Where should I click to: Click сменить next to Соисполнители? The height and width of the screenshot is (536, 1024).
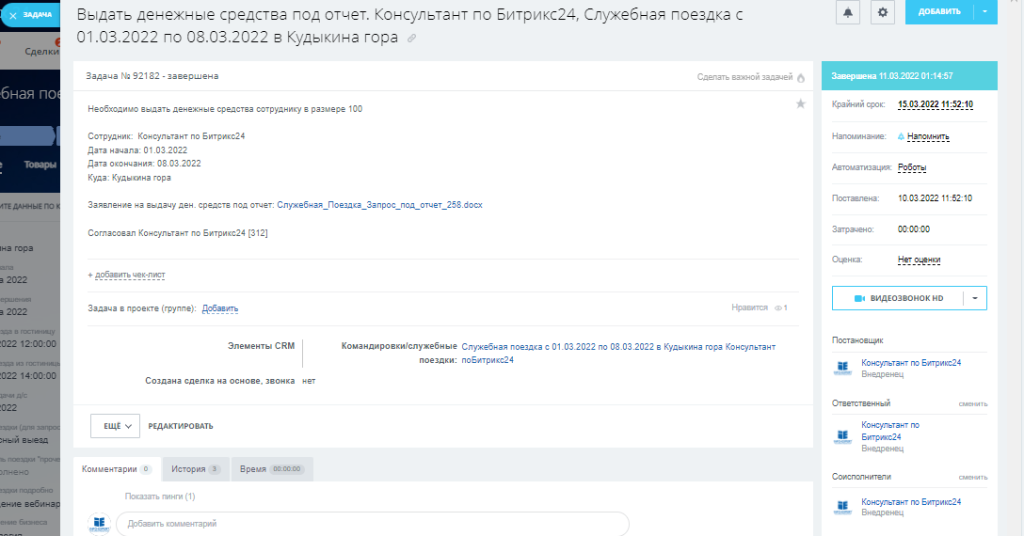(973, 477)
